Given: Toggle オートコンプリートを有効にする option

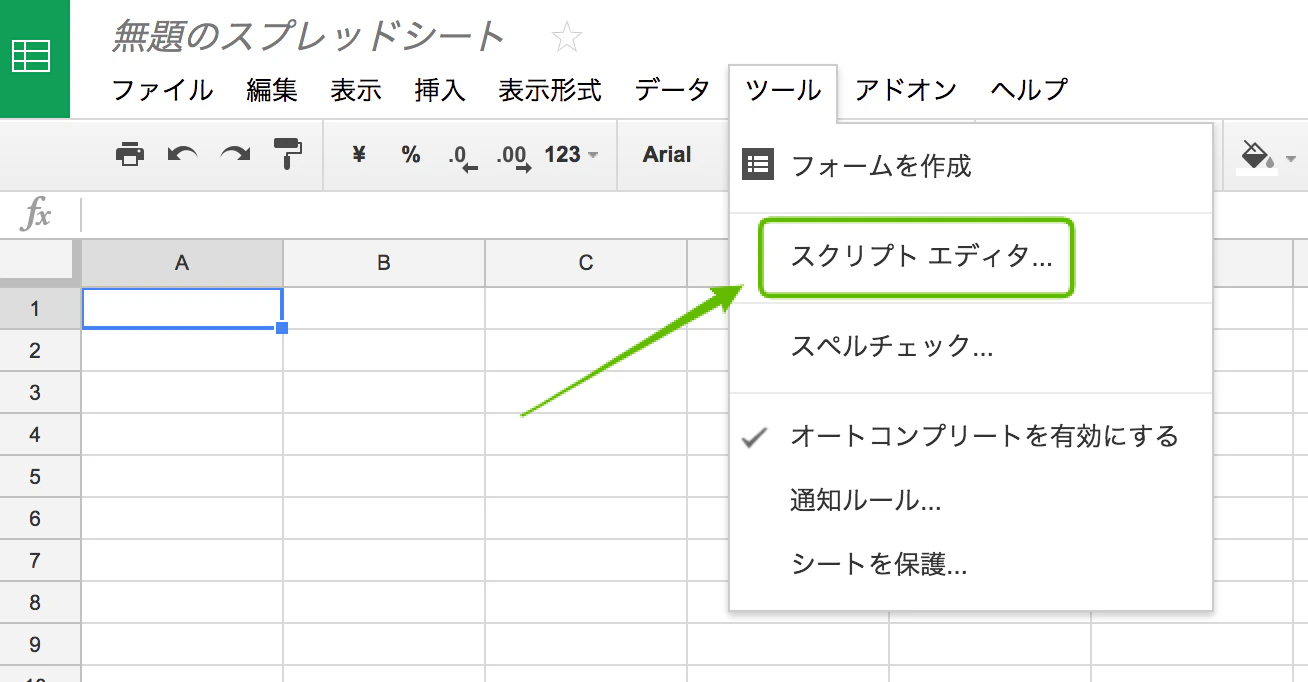Looking at the screenshot, I should (x=971, y=437).
